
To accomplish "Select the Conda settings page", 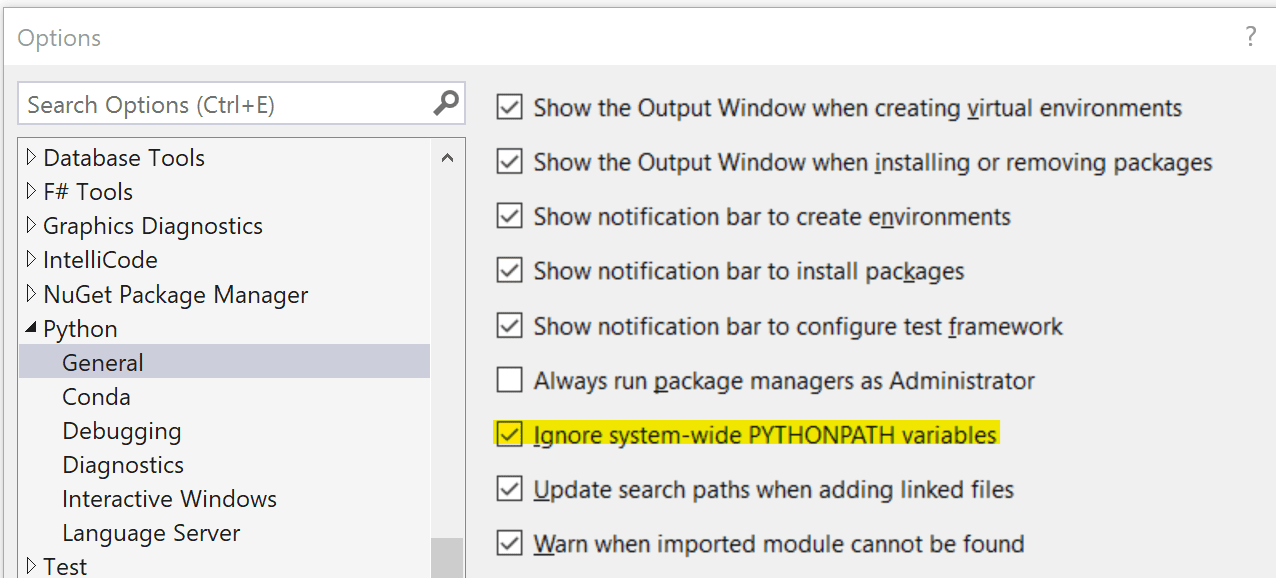I will click(96, 396).
